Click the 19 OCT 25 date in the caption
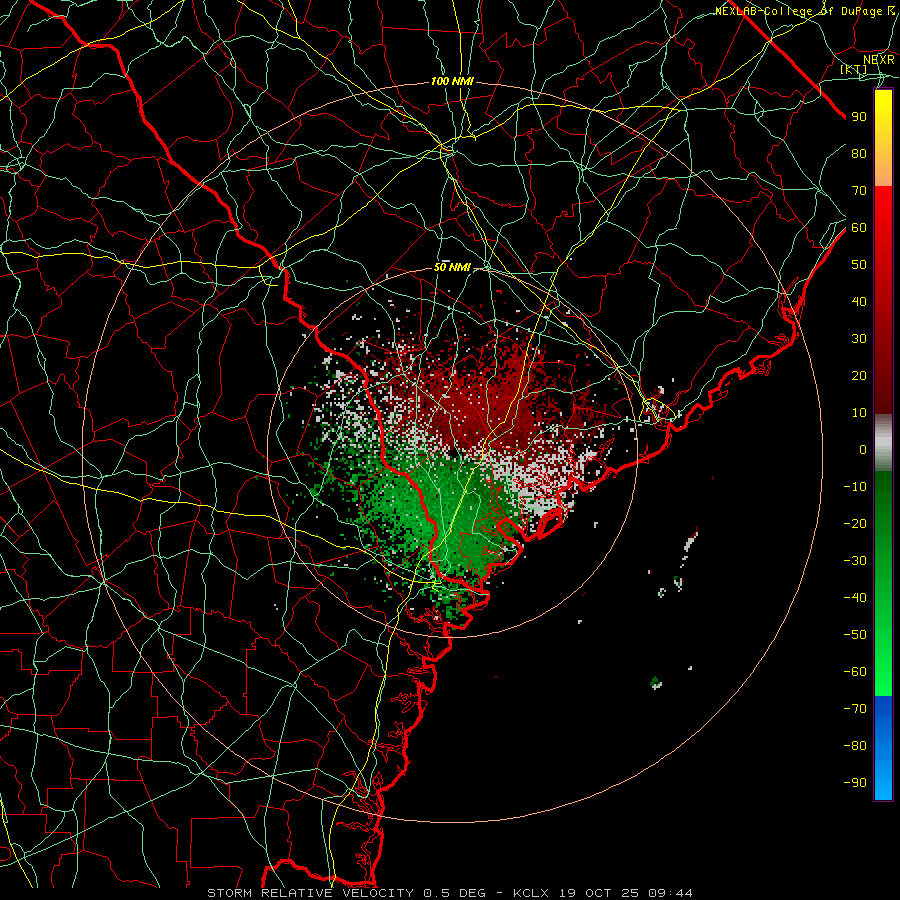Viewport: 900px width, 900px height. [599, 893]
